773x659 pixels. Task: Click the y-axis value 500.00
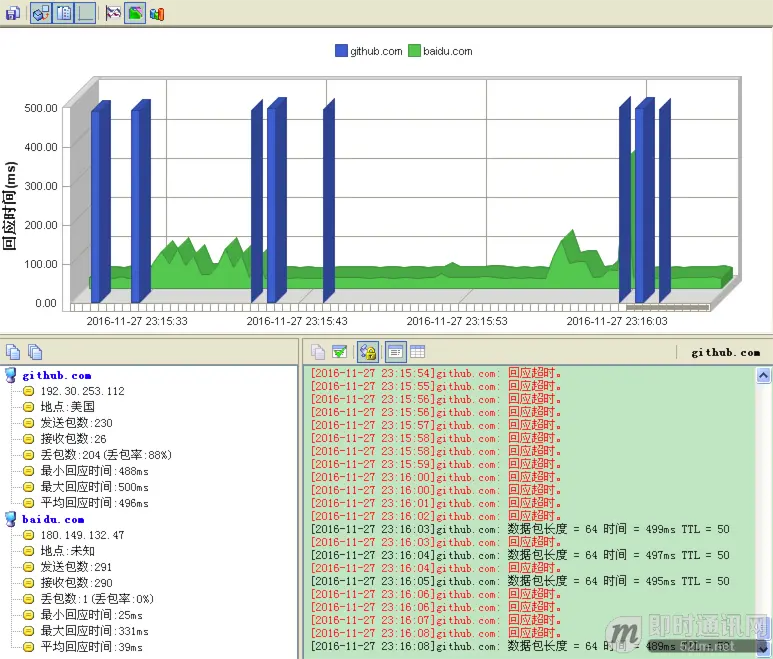point(41,108)
